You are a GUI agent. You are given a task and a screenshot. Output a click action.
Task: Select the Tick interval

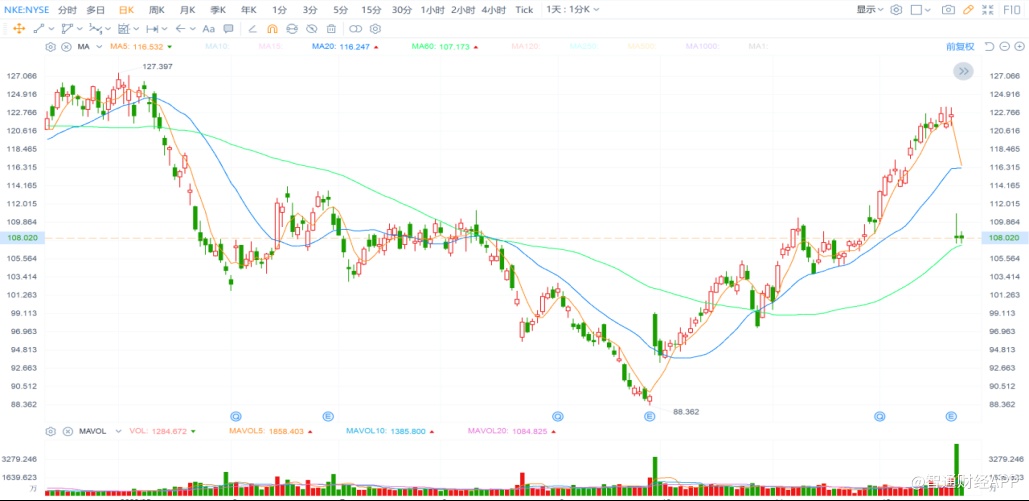tap(524, 10)
